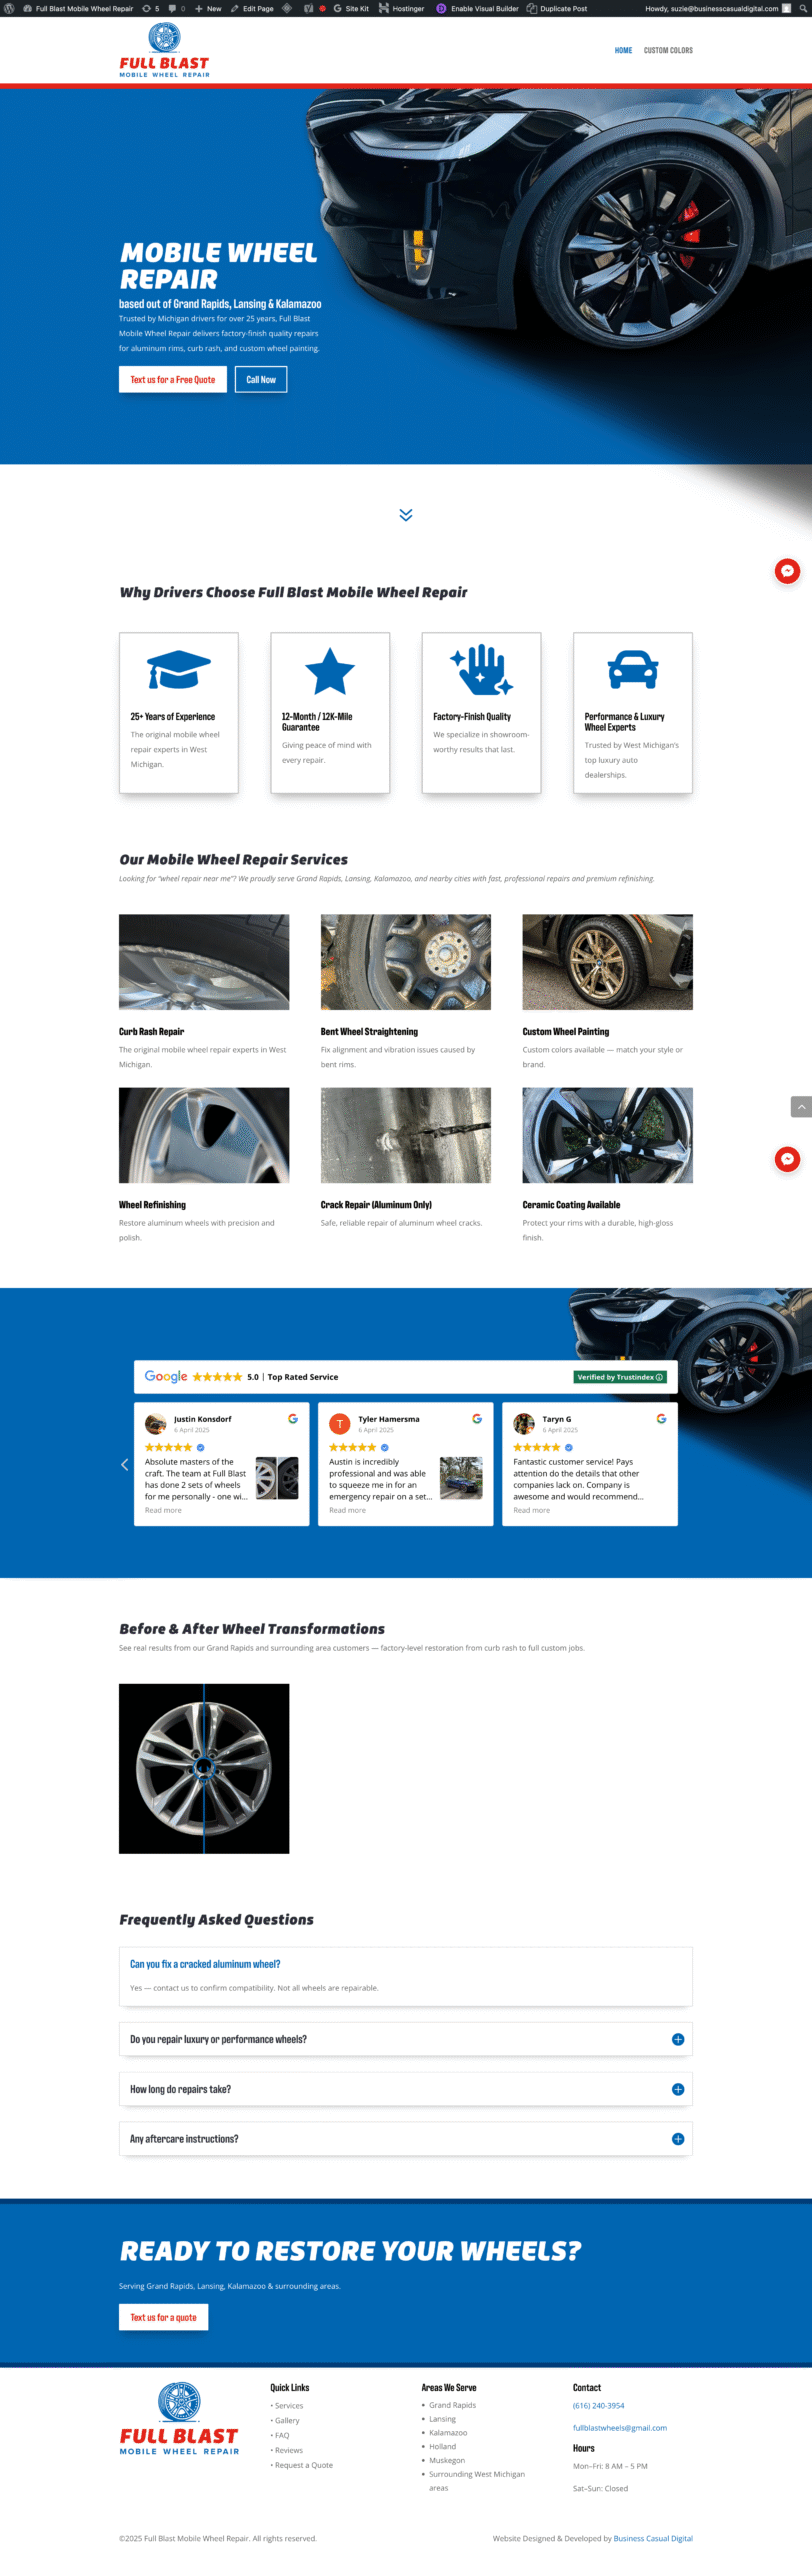The width and height of the screenshot is (812, 2560).
Task: Go to Request a Quote footer link
Action: tap(304, 2466)
